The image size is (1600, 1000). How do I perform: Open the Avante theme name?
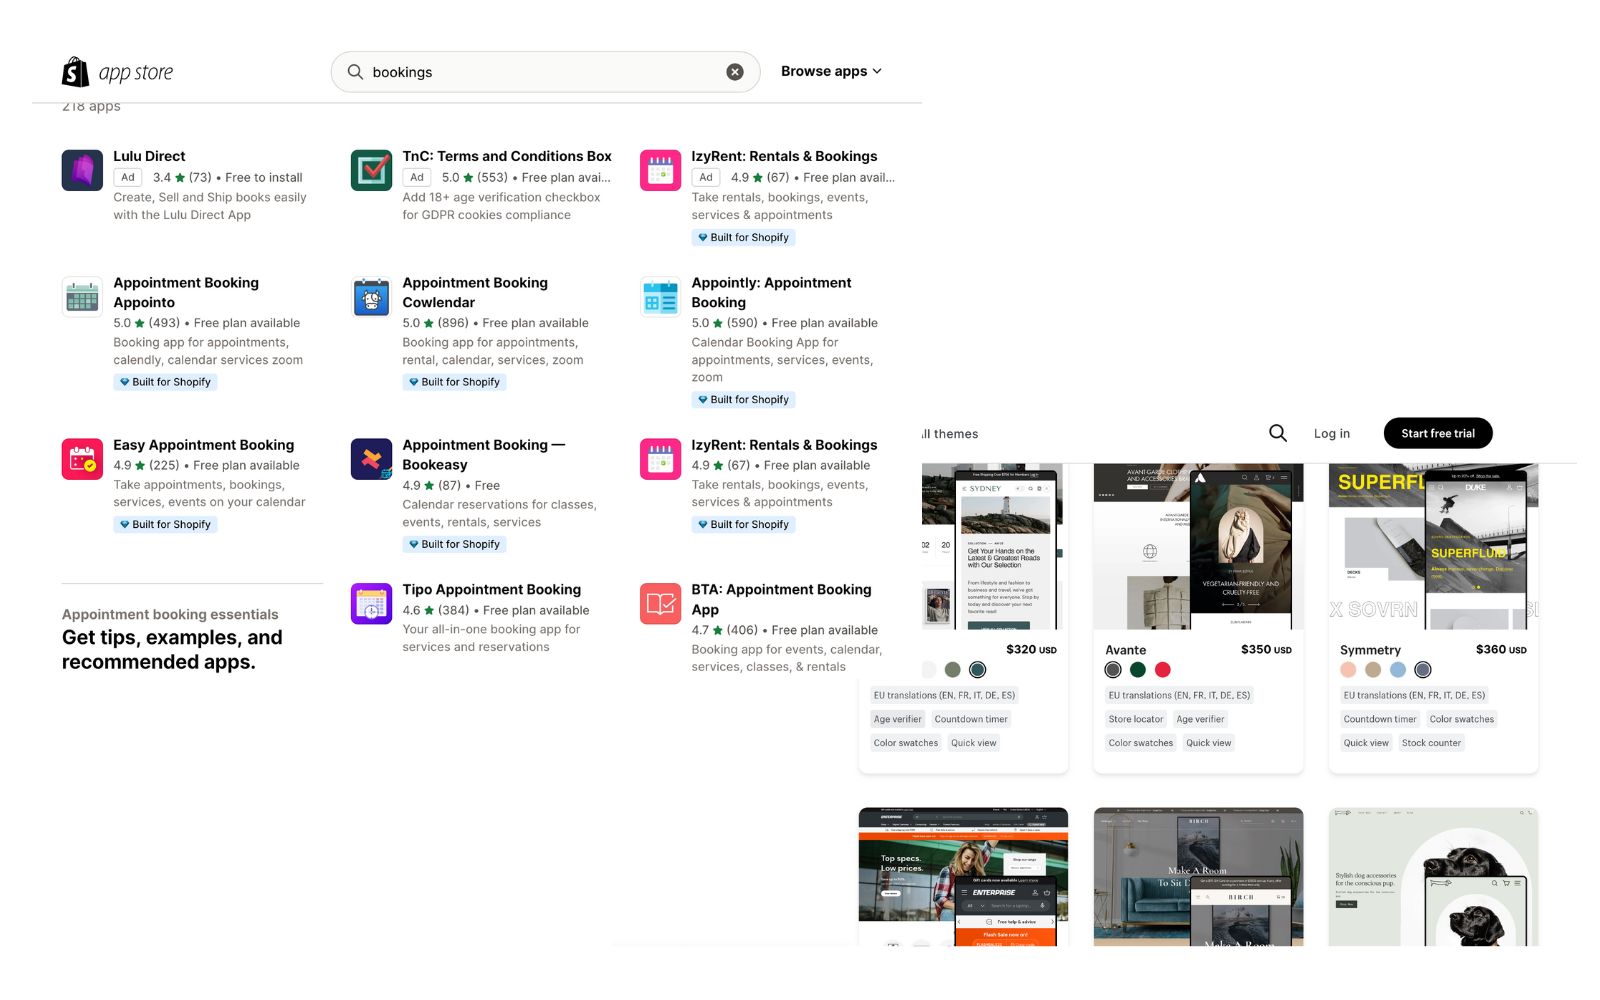(x=1125, y=650)
